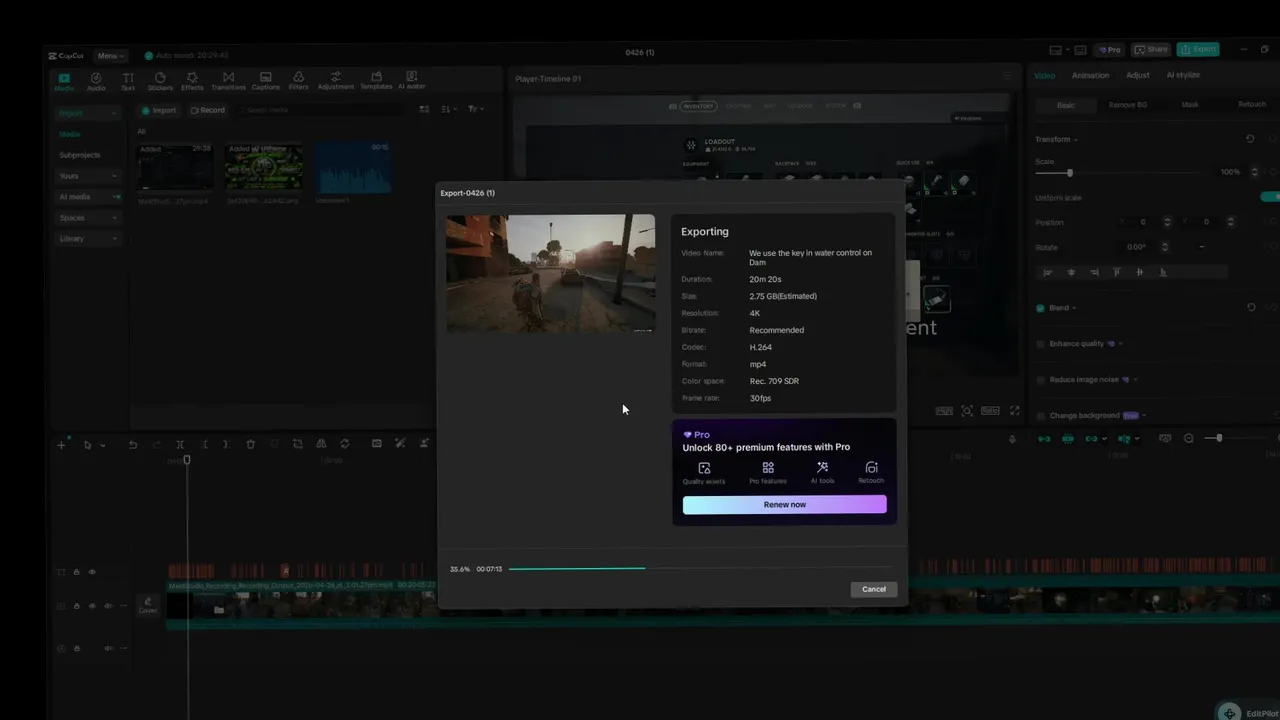Click the fullscreen icon in the player
This screenshot has height=720, width=1280.
[1014, 411]
